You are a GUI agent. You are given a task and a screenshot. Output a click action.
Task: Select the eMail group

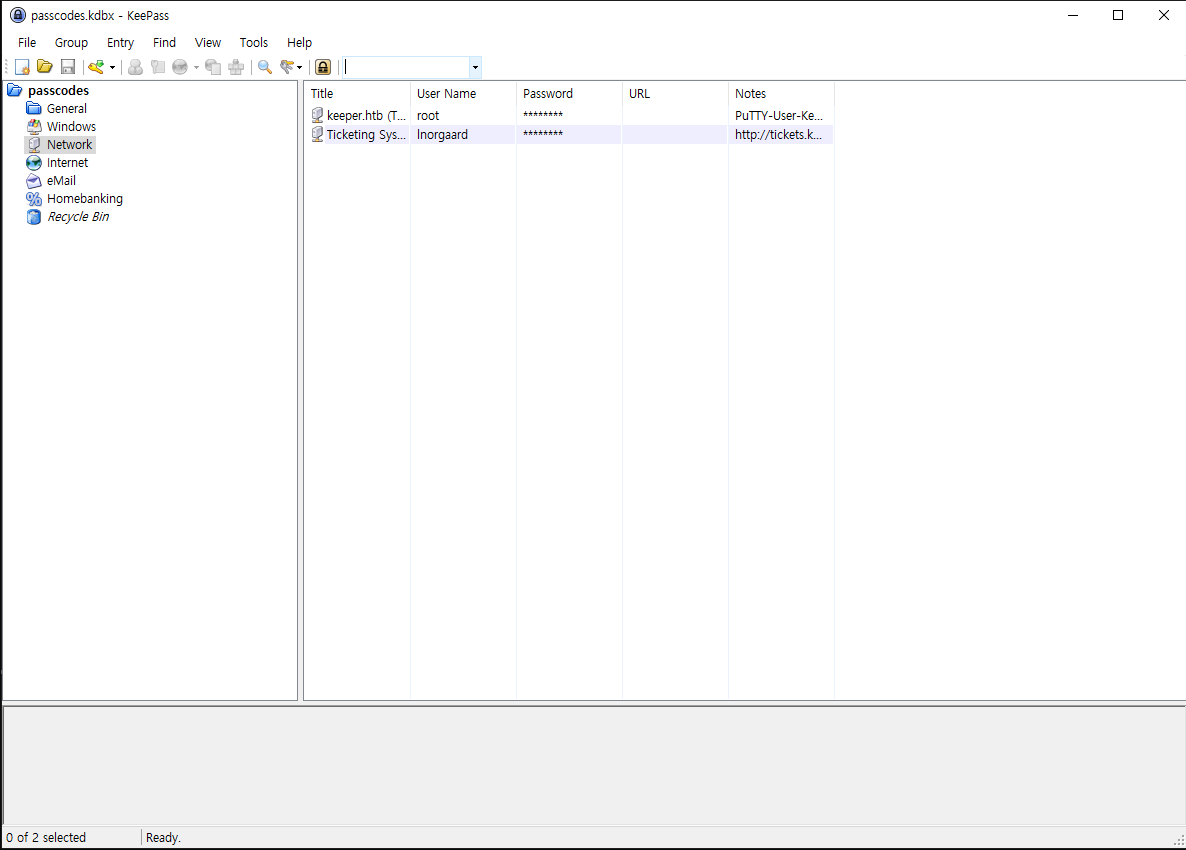(61, 181)
